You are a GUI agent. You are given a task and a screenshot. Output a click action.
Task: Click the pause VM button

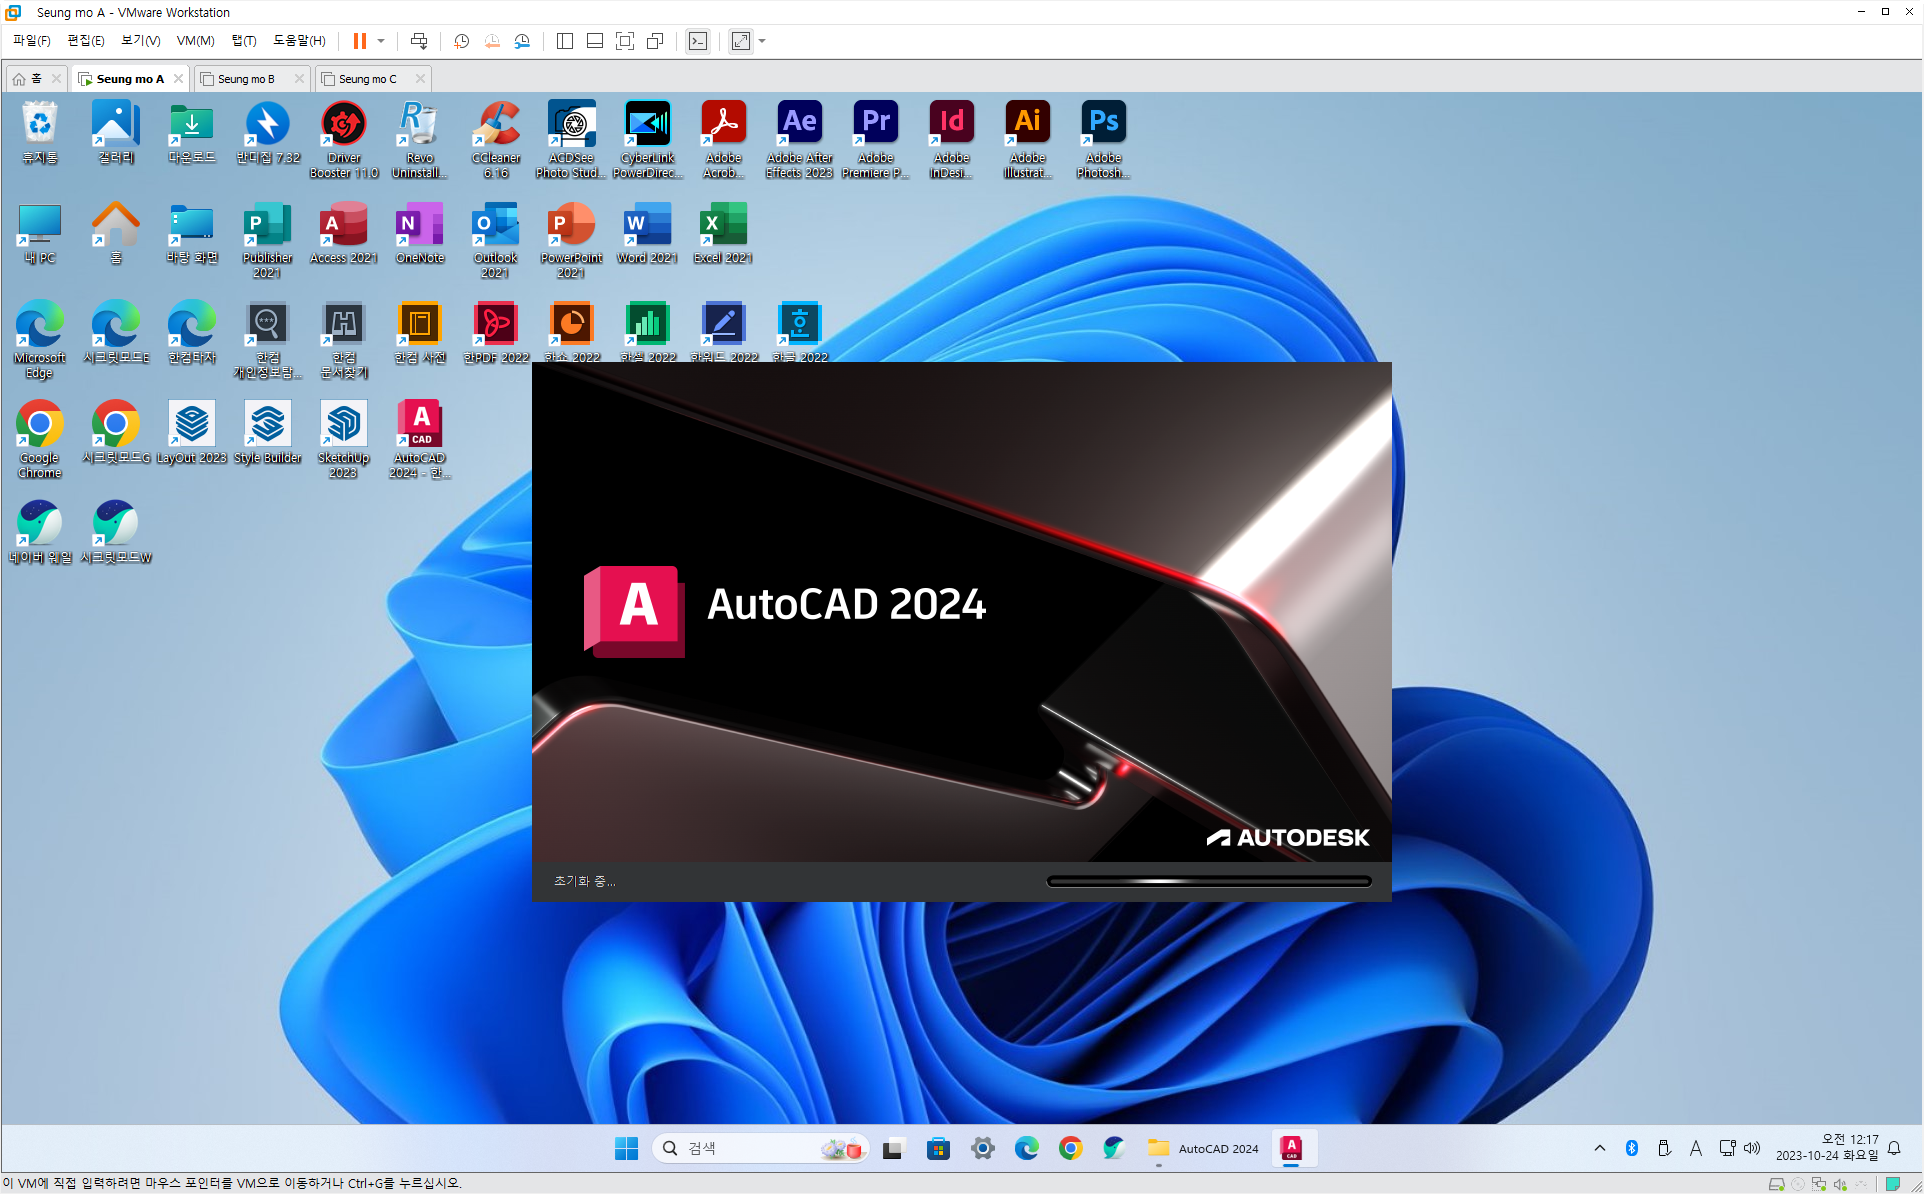point(359,41)
